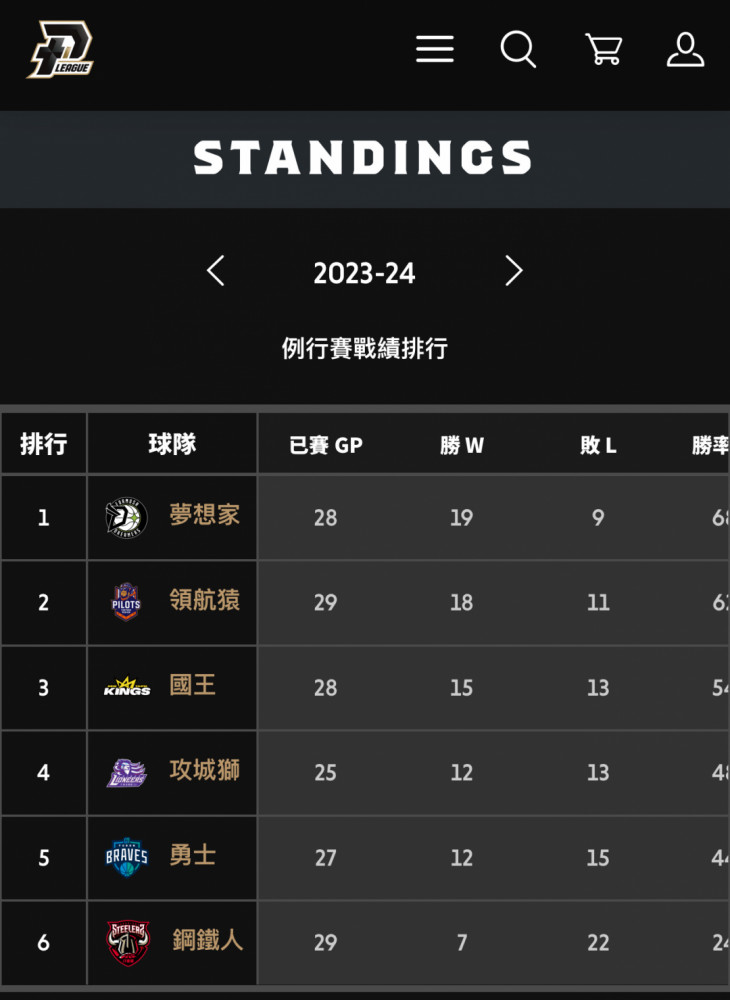Select the 2023-24 season label
The image size is (730, 1000).
[364, 273]
